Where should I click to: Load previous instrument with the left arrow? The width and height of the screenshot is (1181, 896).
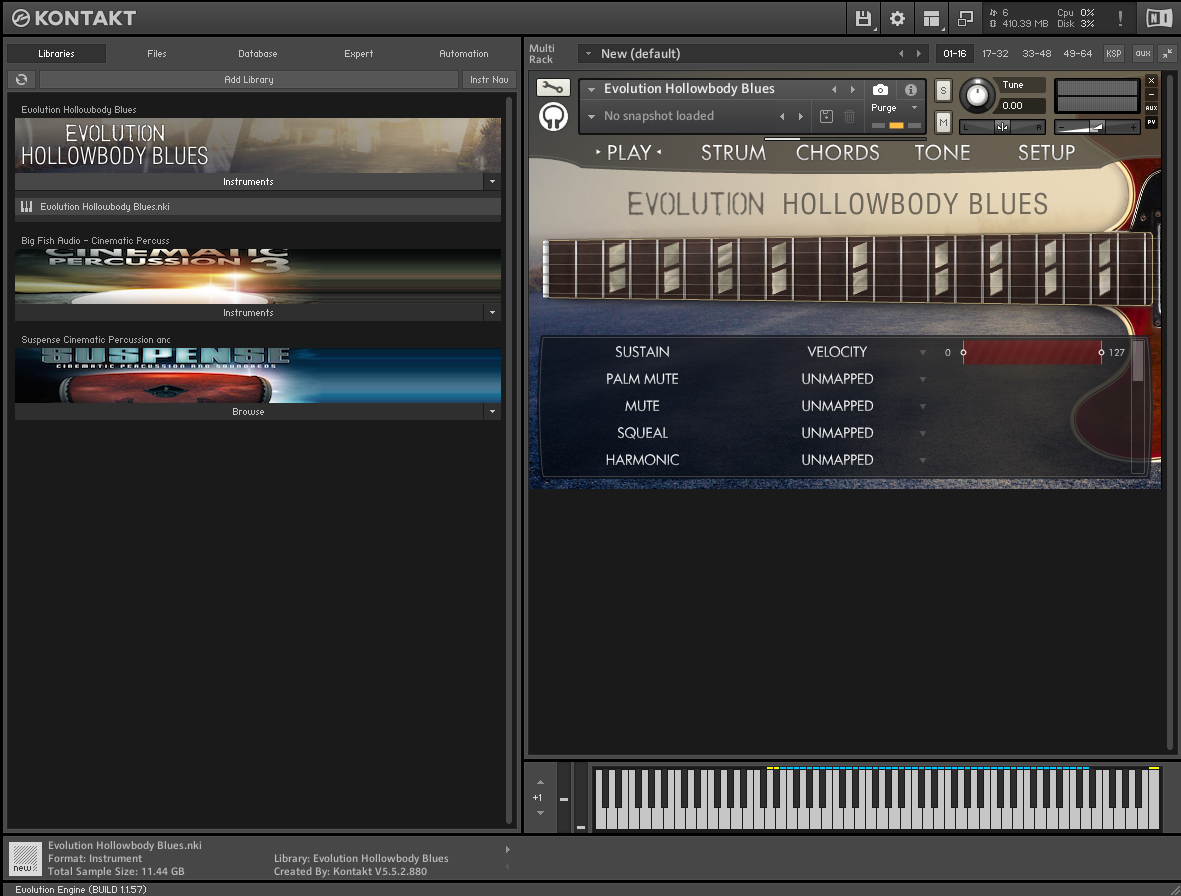click(x=834, y=90)
